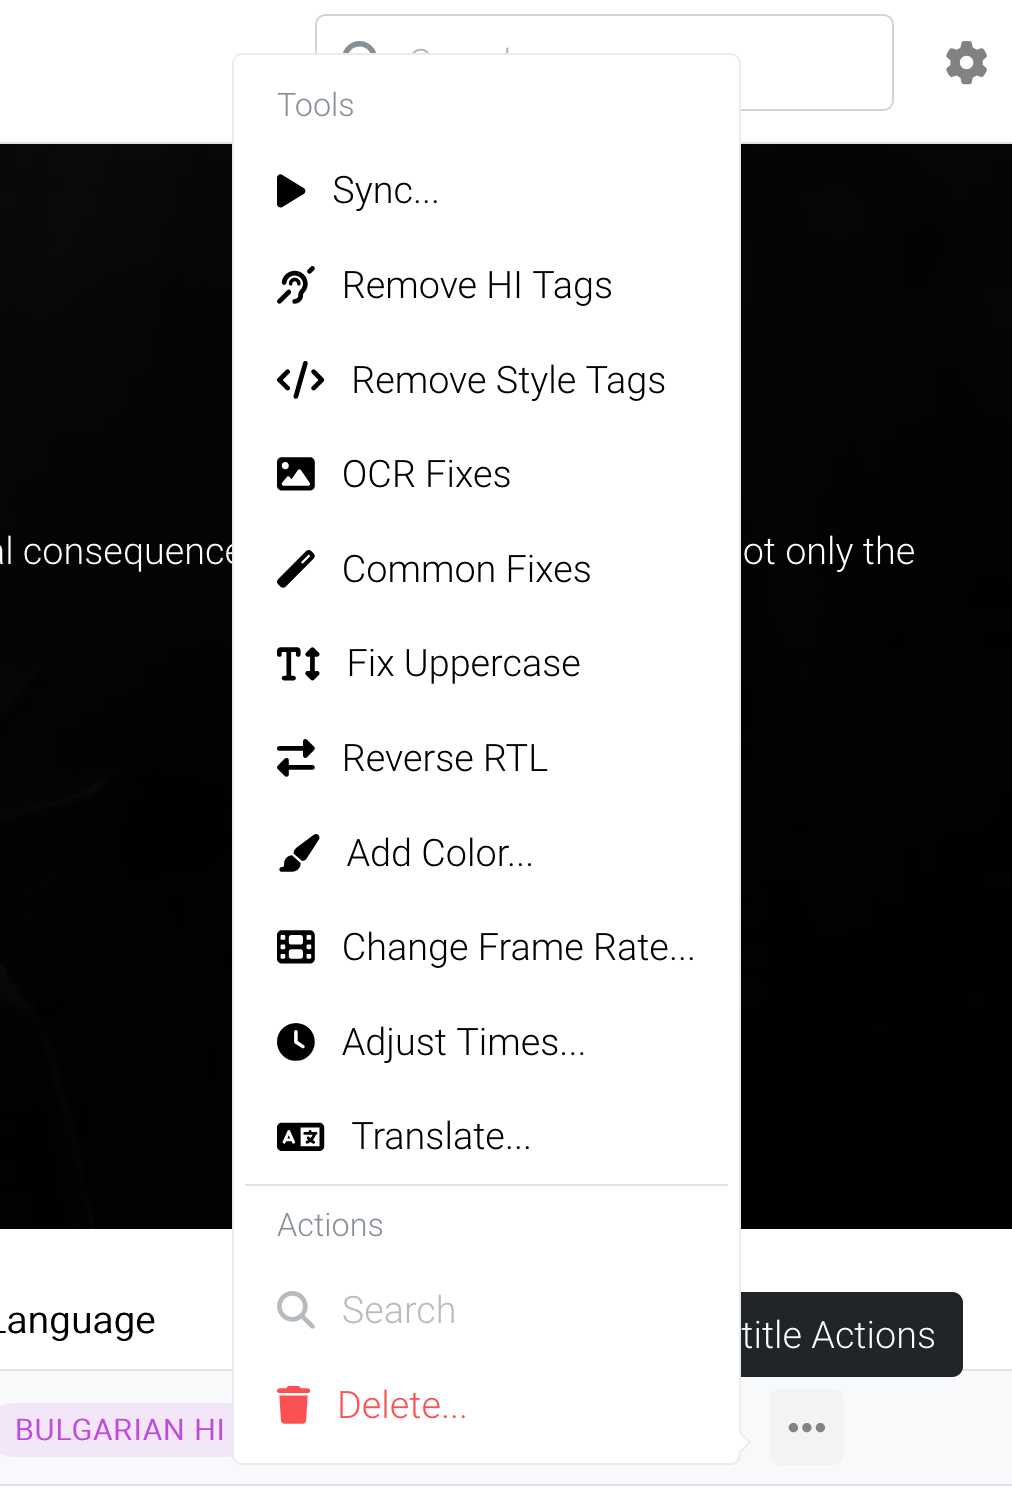Select the Translate... menu entry
The height and width of the screenshot is (1490, 1012).
(x=440, y=1136)
